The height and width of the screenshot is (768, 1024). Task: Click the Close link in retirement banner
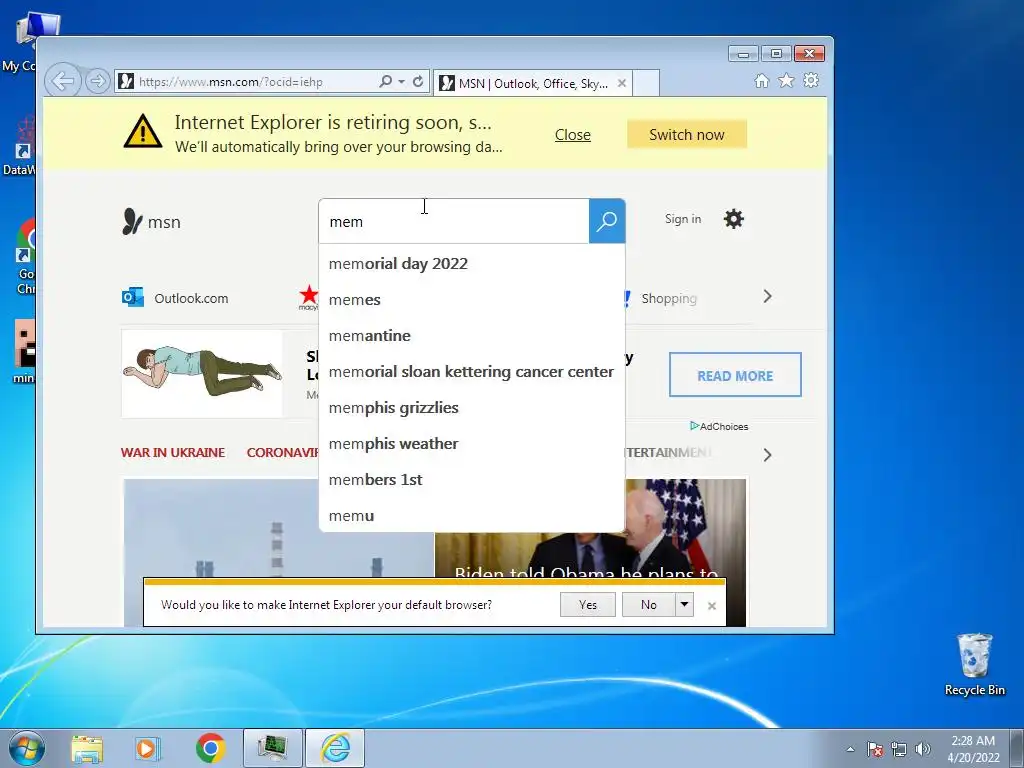pyautogui.click(x=573, y=135)
